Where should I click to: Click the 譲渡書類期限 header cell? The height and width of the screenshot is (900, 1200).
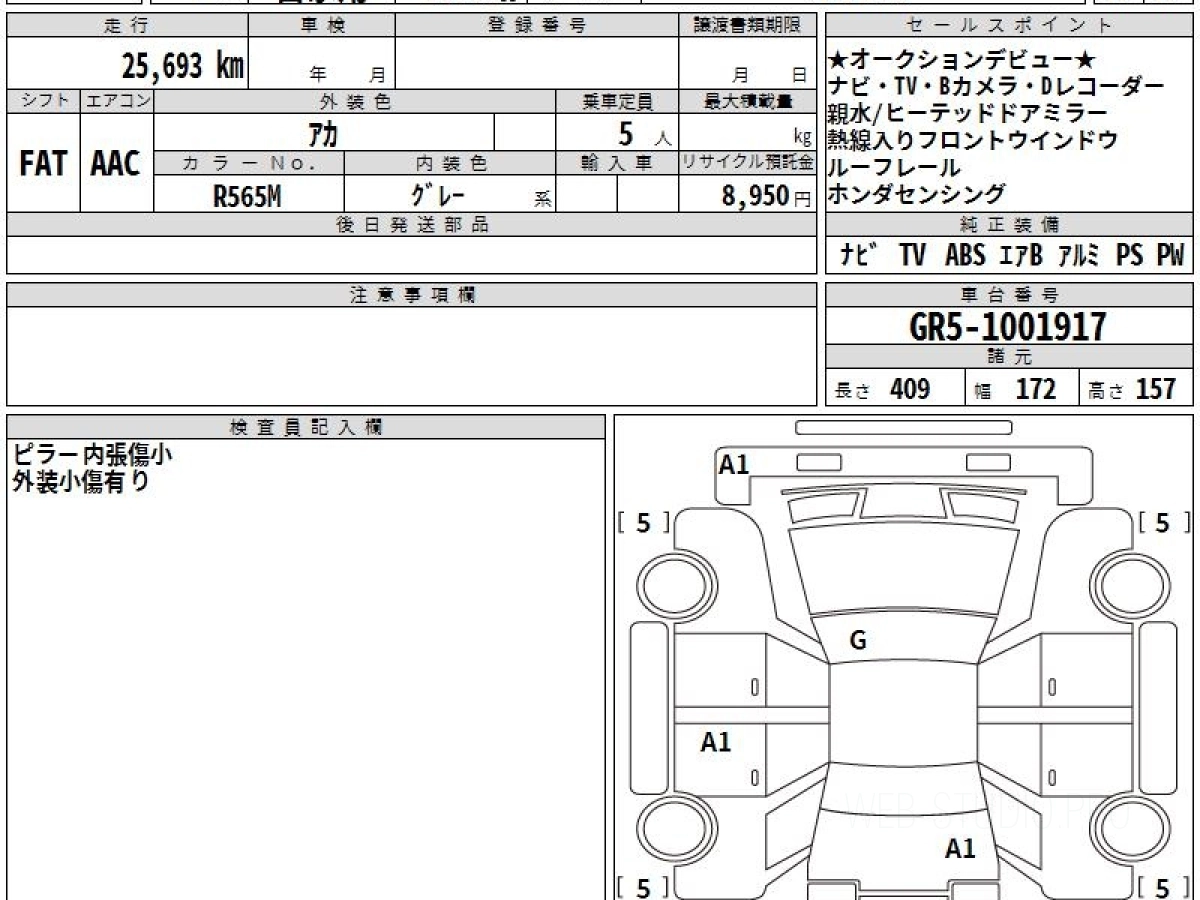click(x=748, y=26)
